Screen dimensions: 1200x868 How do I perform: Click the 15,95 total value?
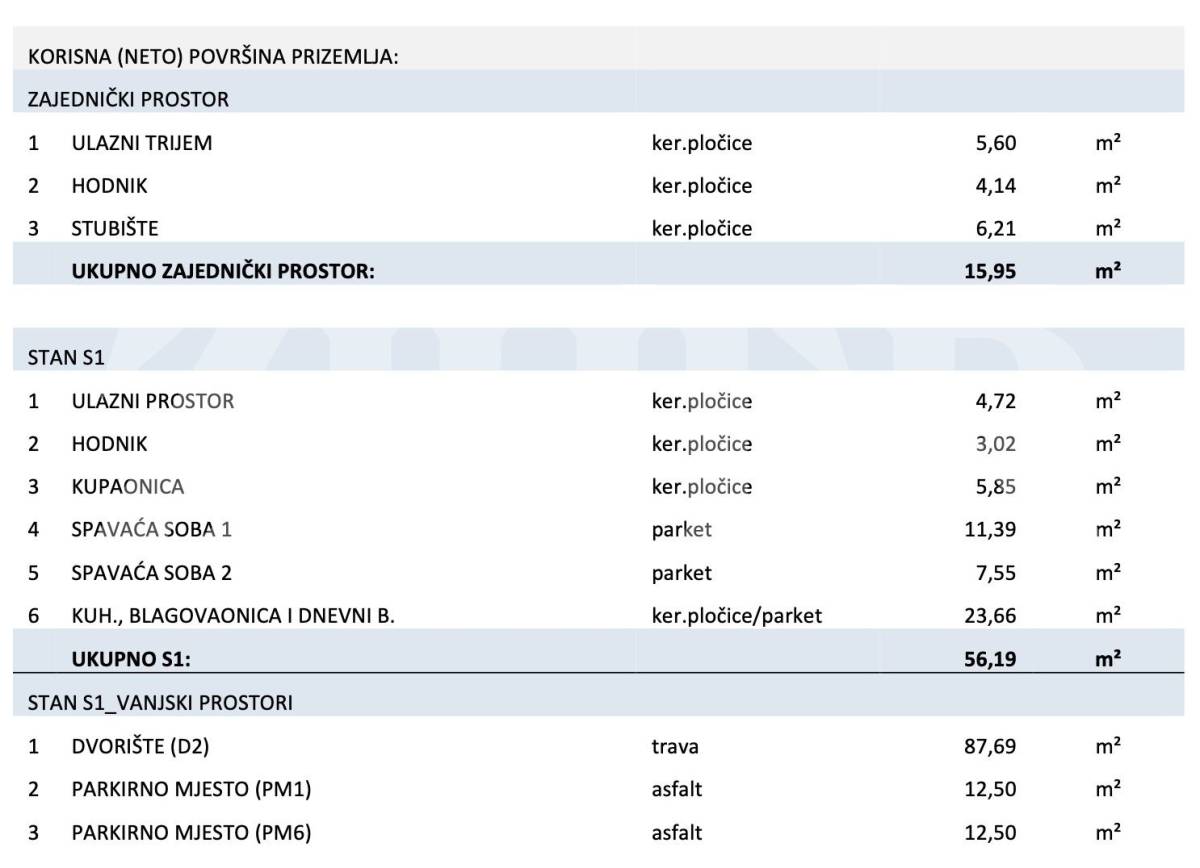pos(990,271)
